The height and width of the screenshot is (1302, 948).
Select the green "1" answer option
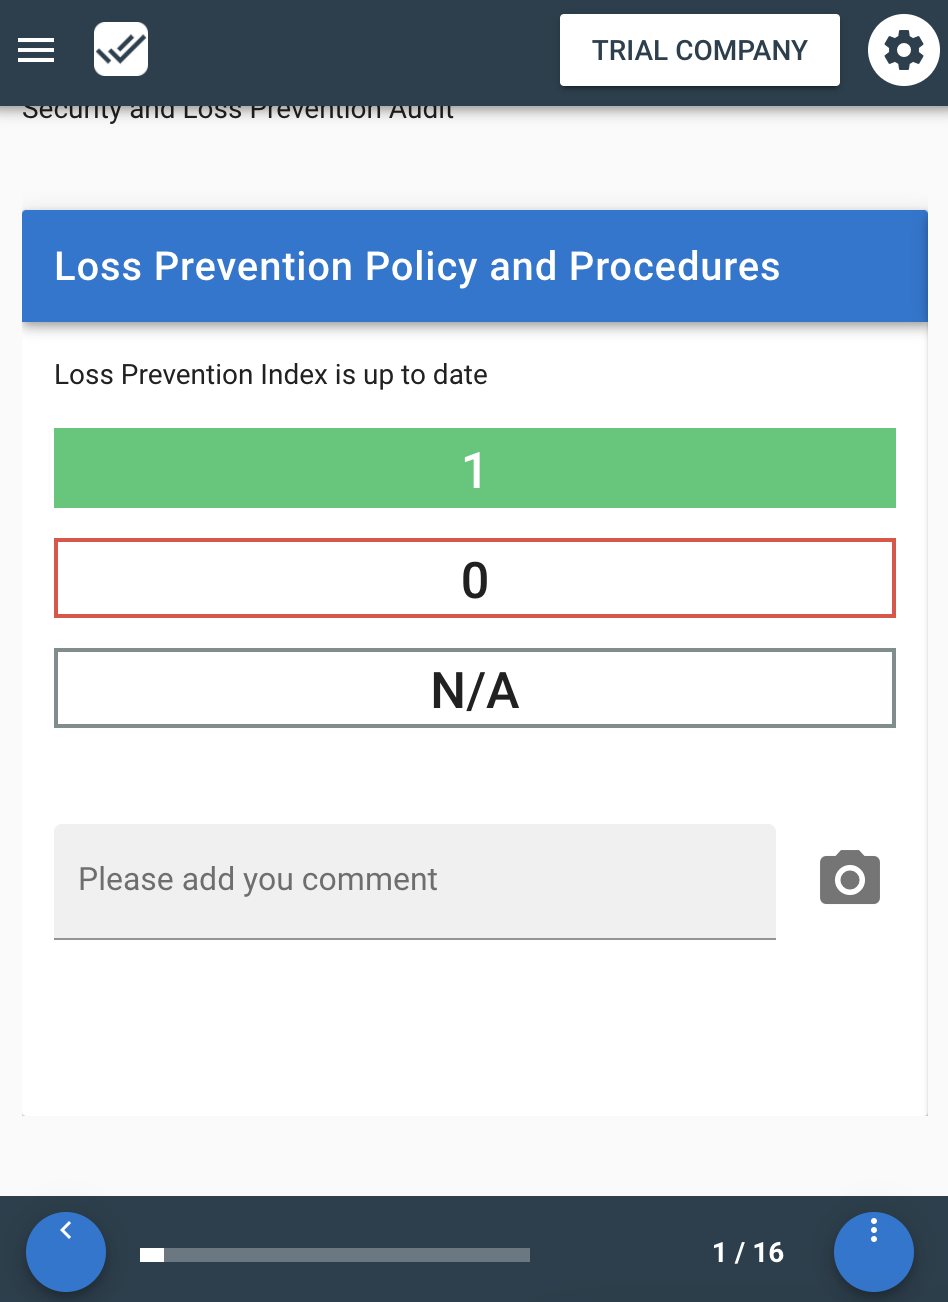(474, 468)
